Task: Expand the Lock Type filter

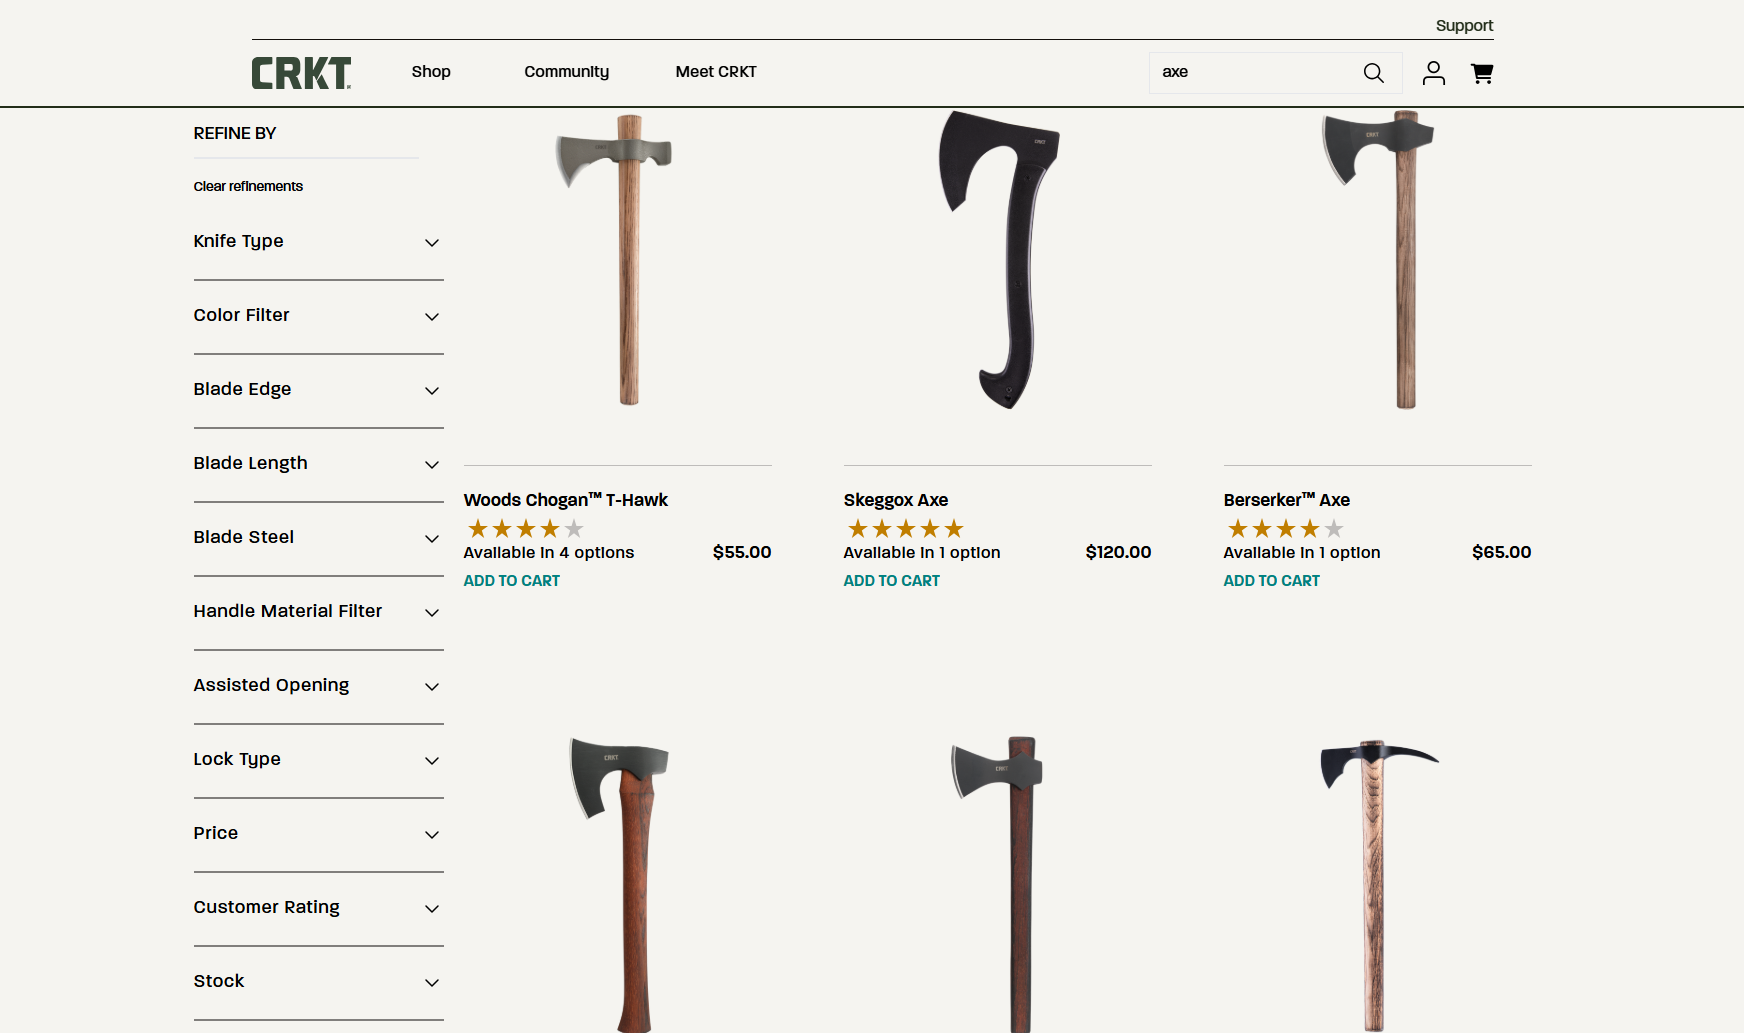Action: coord(318,760)
